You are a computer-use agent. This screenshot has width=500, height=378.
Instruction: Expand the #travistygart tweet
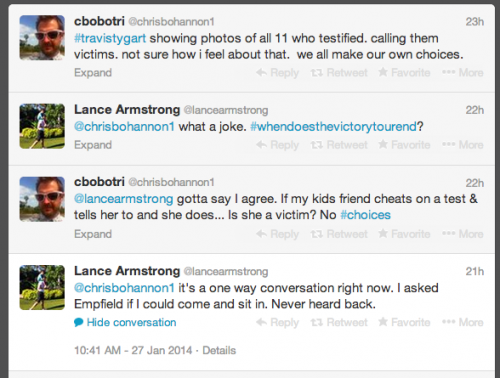point(93,73)
